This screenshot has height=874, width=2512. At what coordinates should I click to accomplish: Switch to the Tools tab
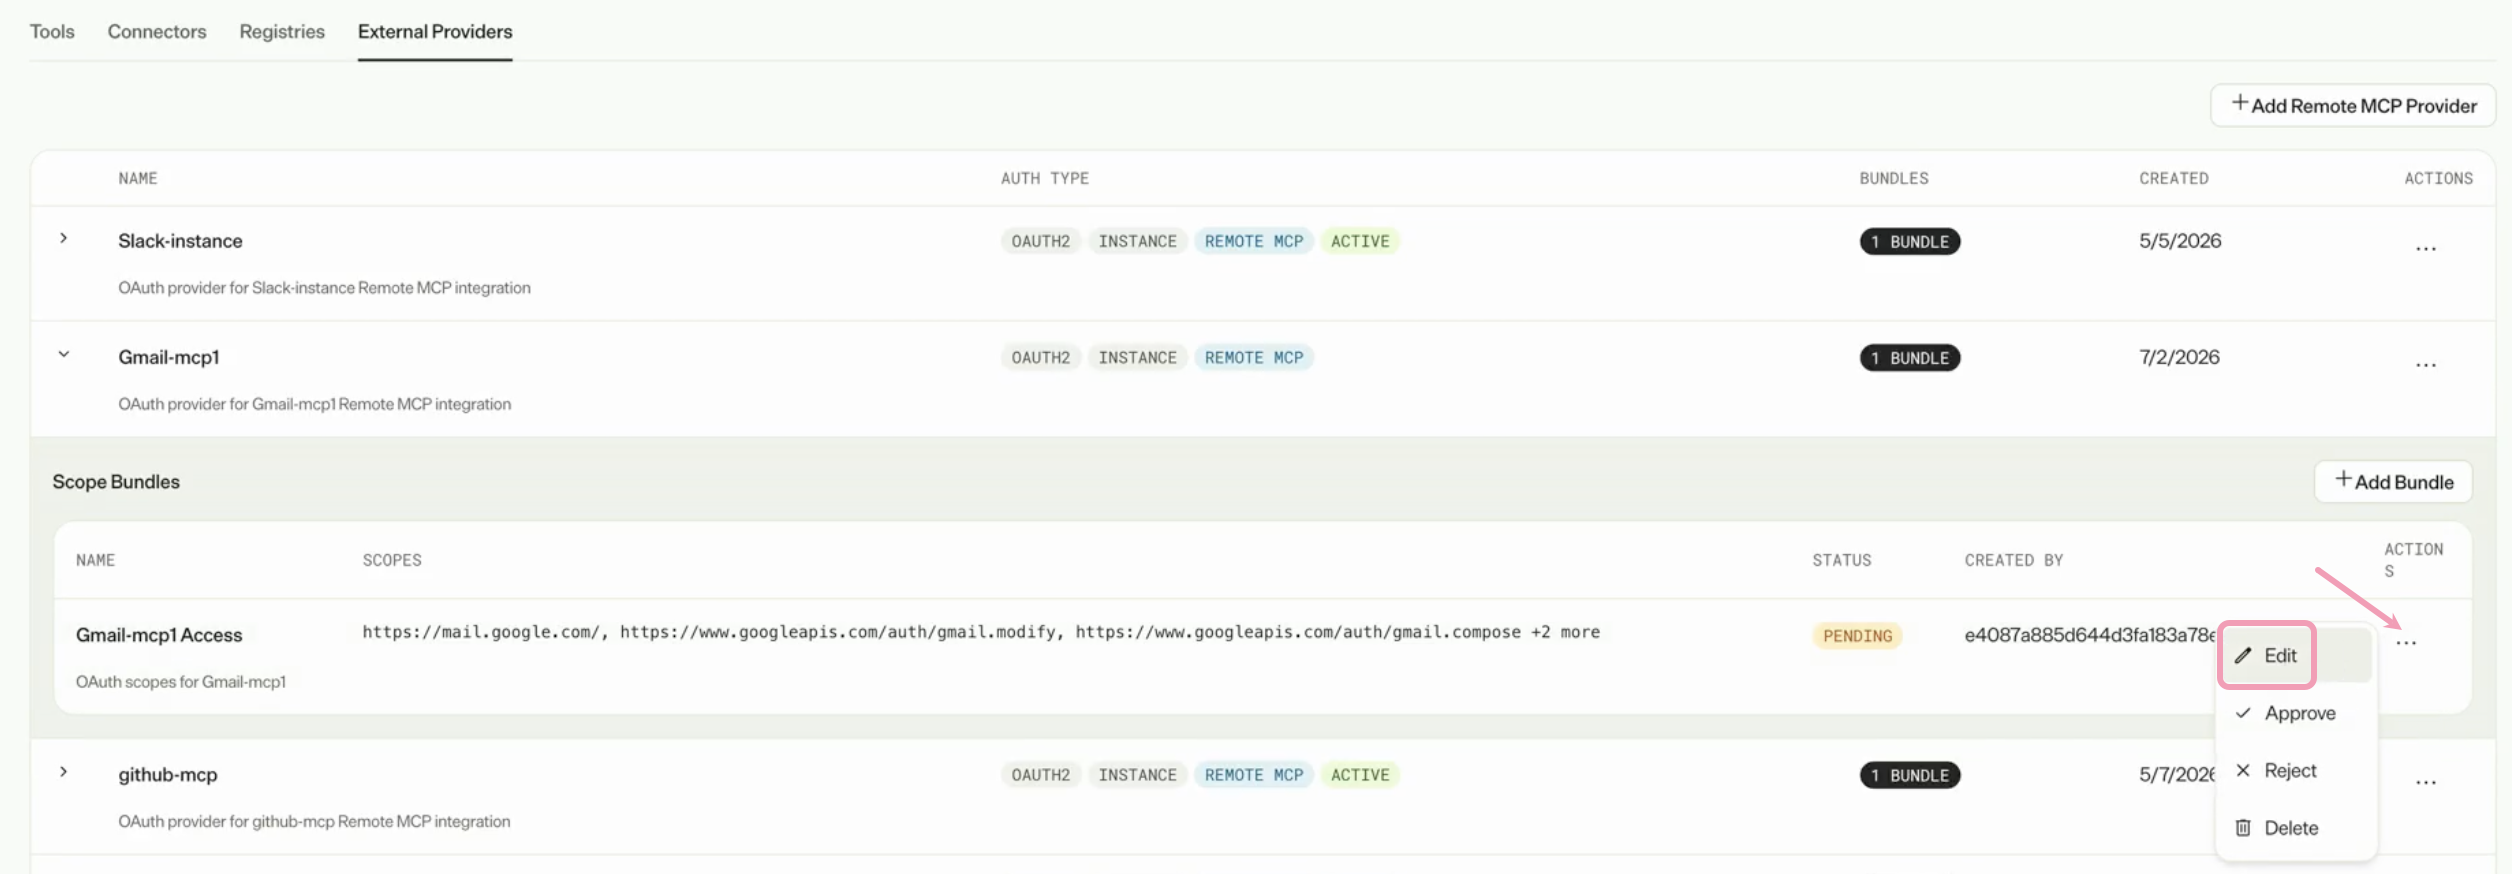(52, 31)
